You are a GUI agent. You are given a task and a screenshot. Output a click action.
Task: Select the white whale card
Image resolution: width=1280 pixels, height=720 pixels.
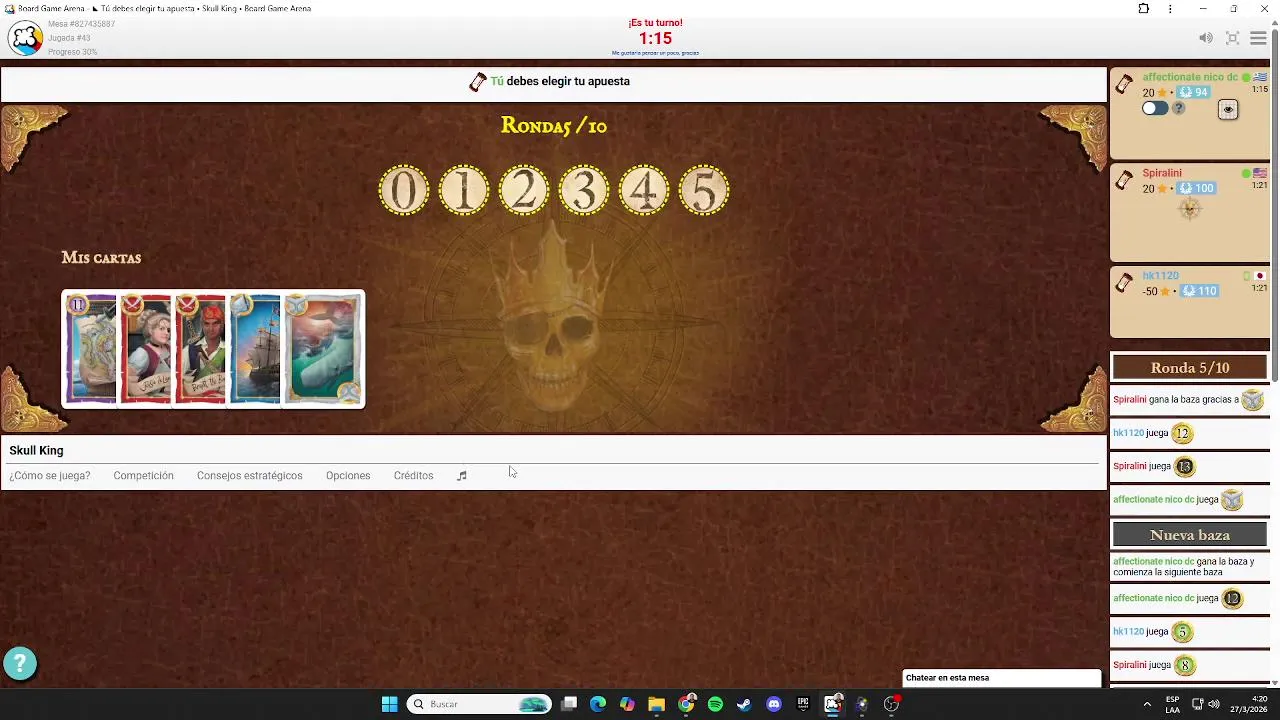click(323, 349)
